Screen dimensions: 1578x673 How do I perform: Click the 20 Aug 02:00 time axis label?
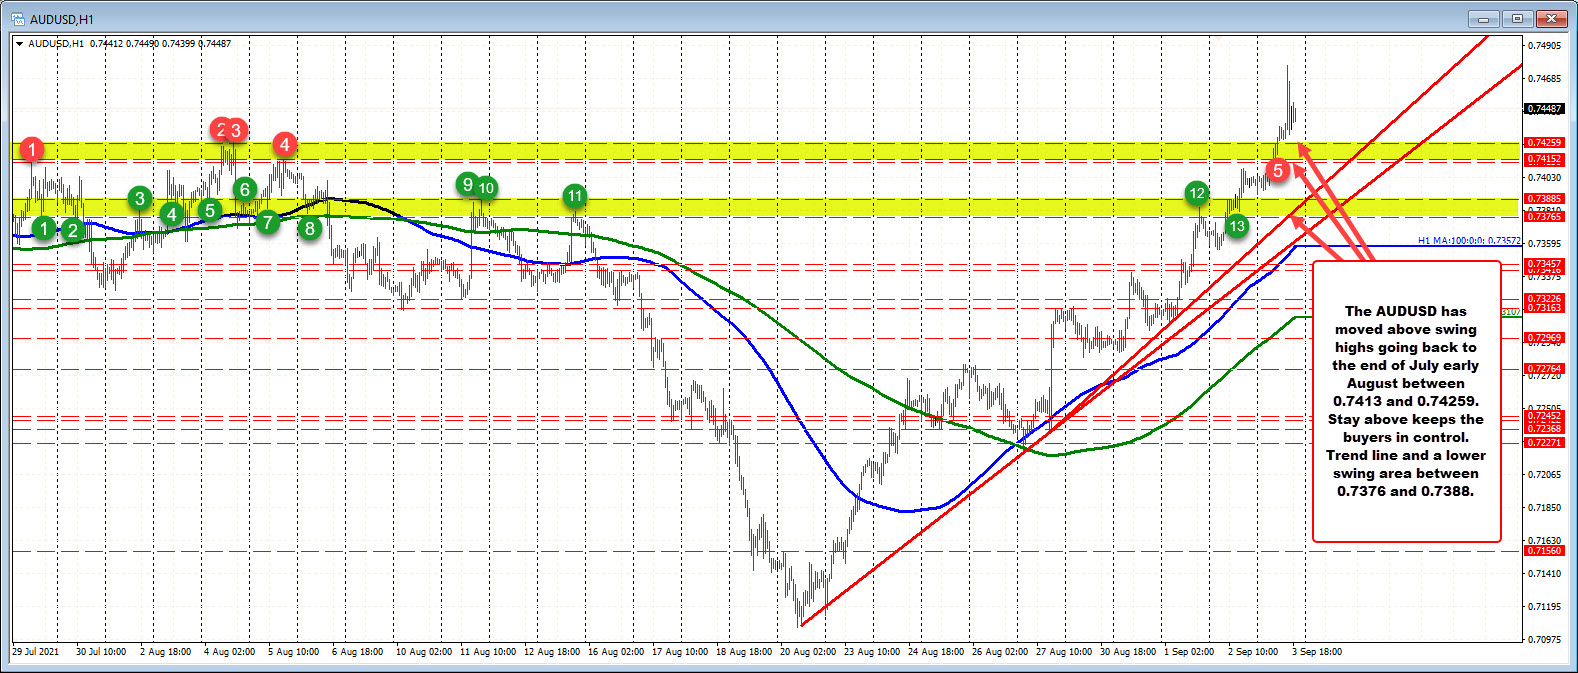(807, 652)
